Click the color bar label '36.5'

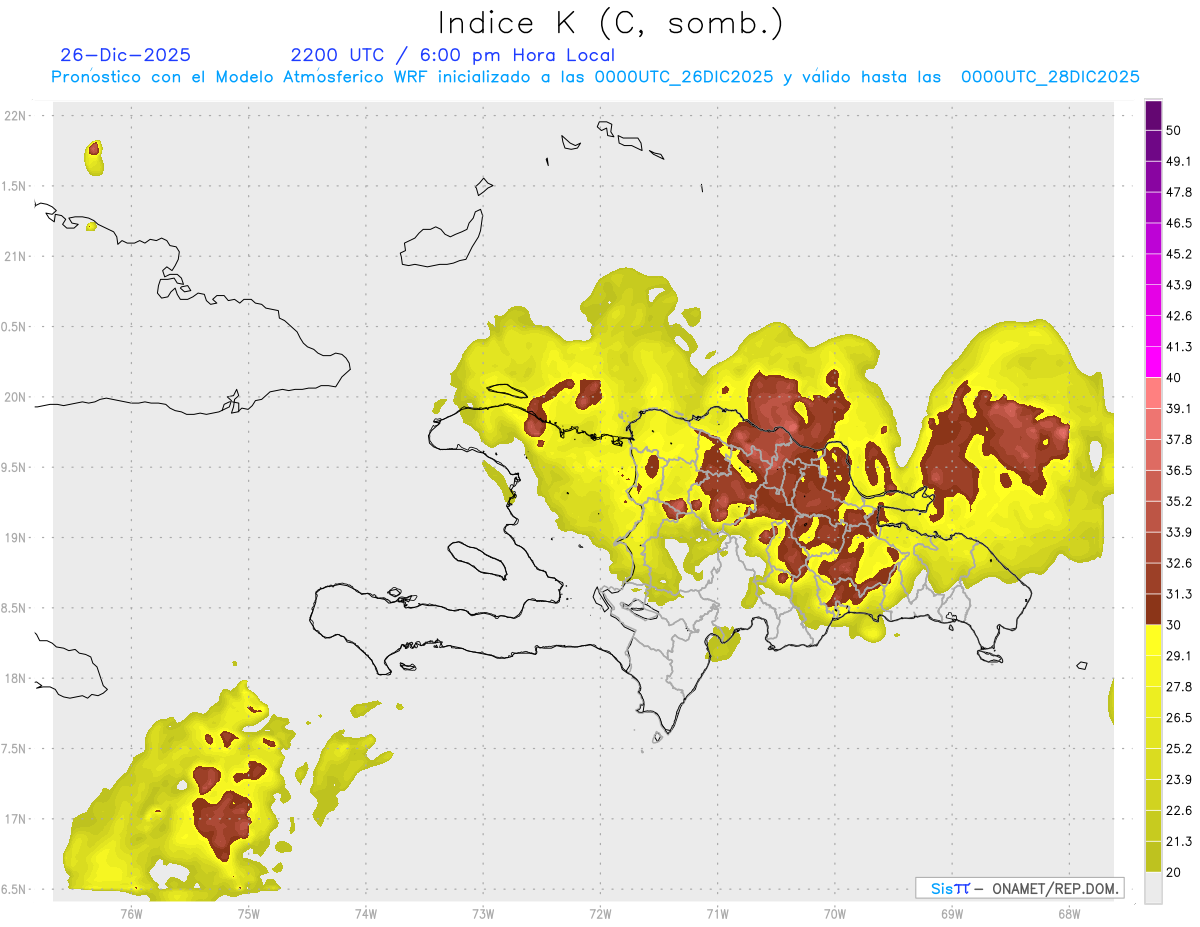tap(1179, 470)
